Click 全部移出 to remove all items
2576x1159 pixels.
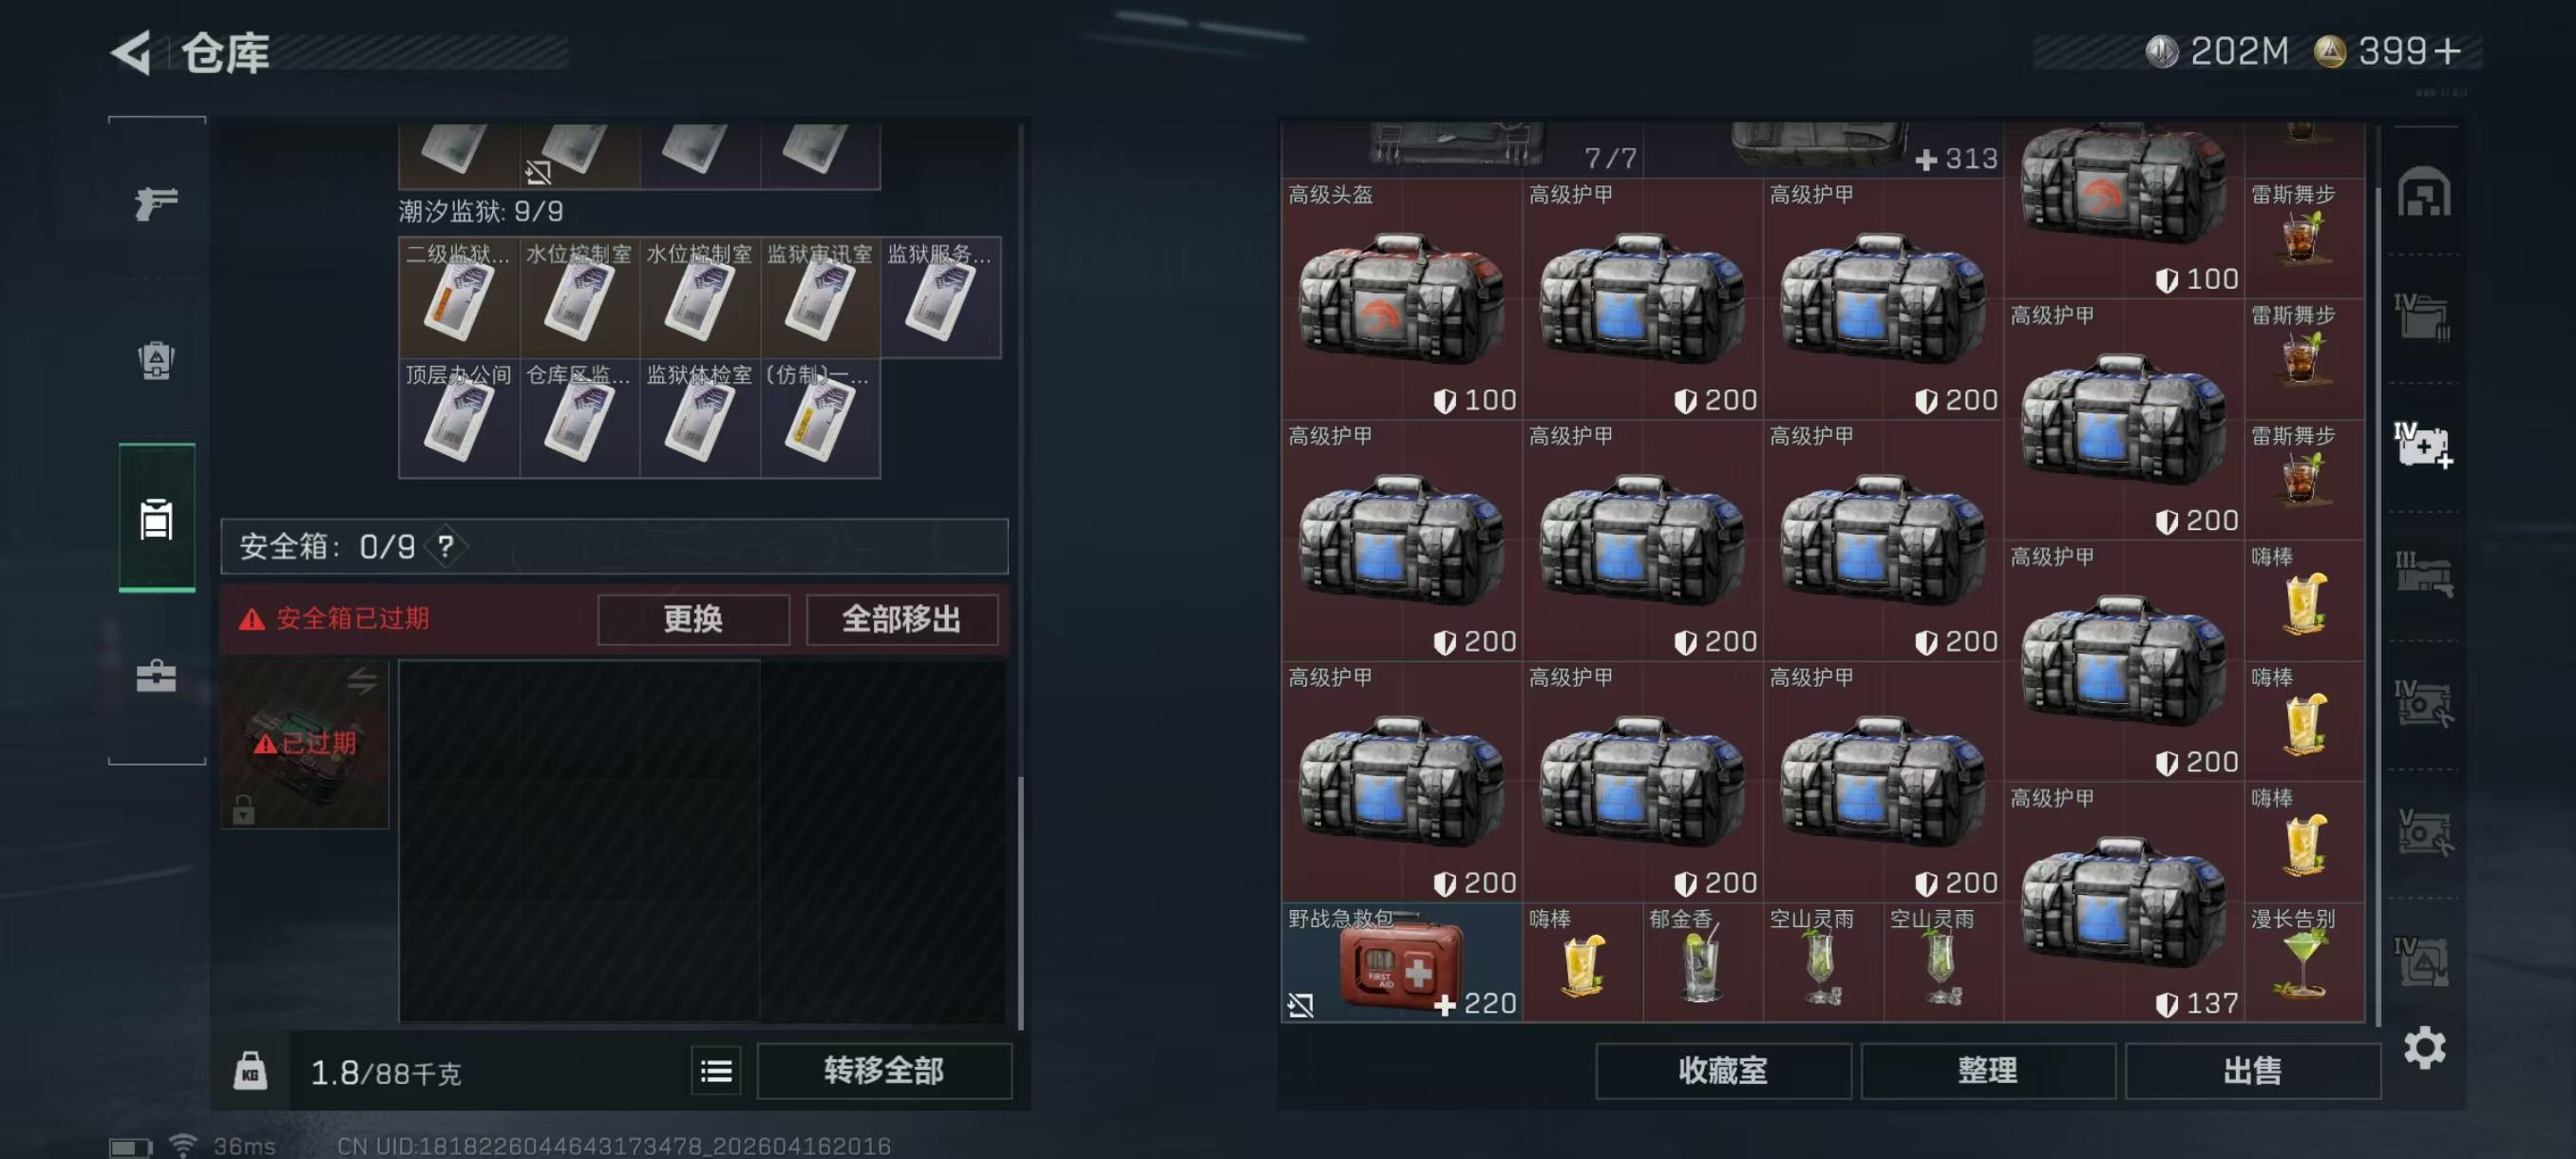901,619
